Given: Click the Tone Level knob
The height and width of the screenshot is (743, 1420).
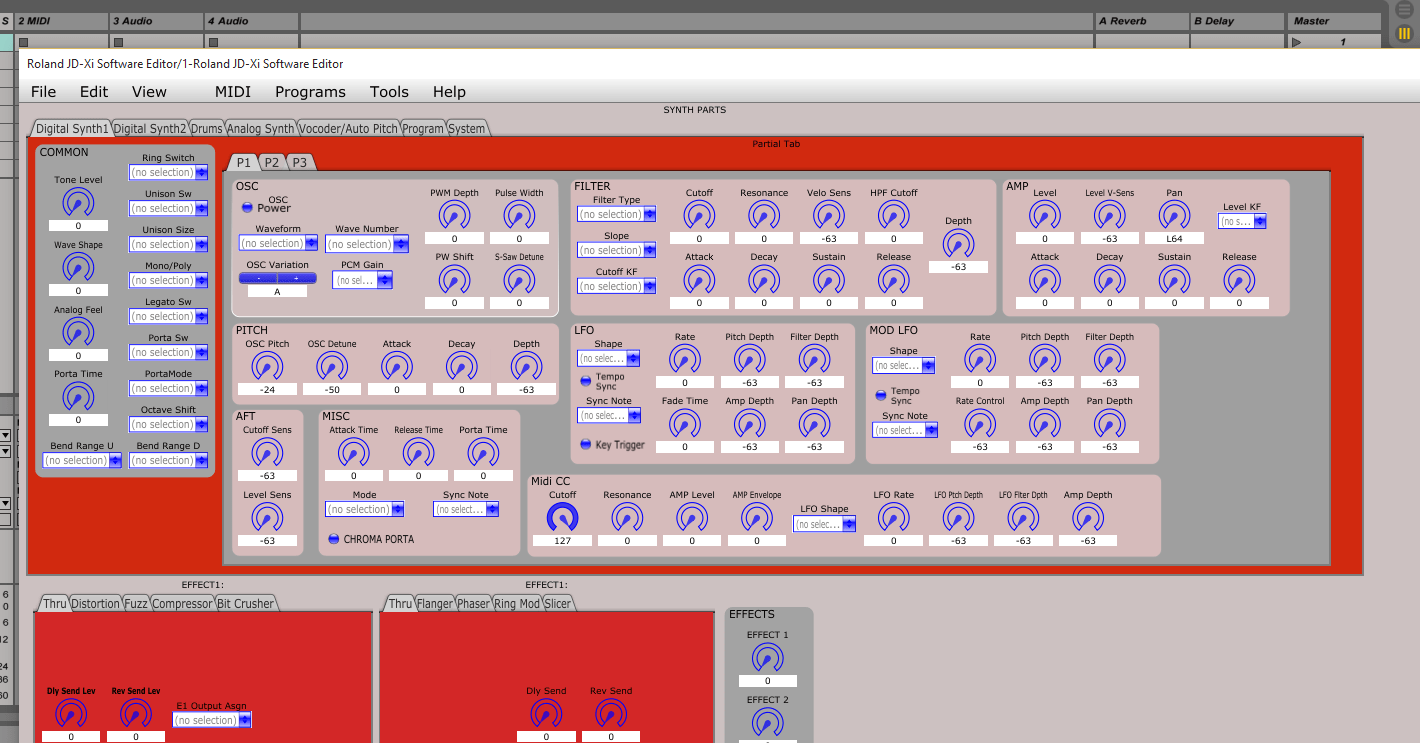Looking at the screenshot, I should [x=78, y=203].
